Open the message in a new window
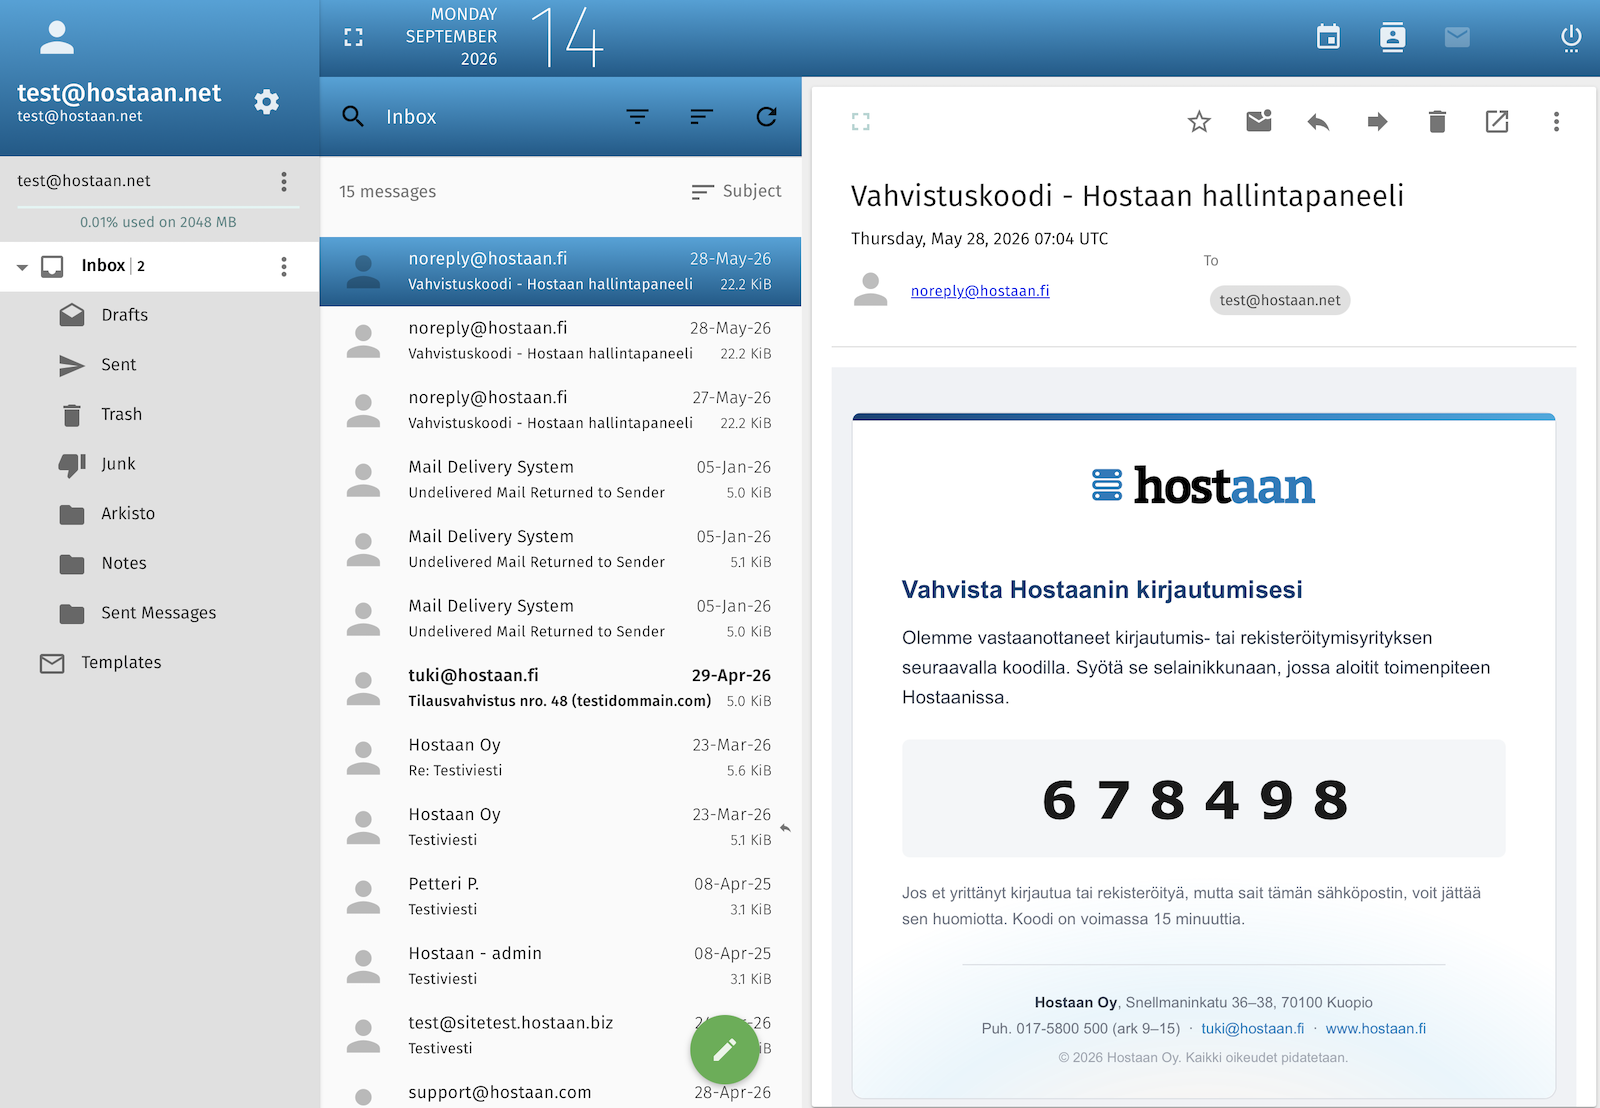Viewport: 1600px width, 1108px height. click(x=1497, y=122)
